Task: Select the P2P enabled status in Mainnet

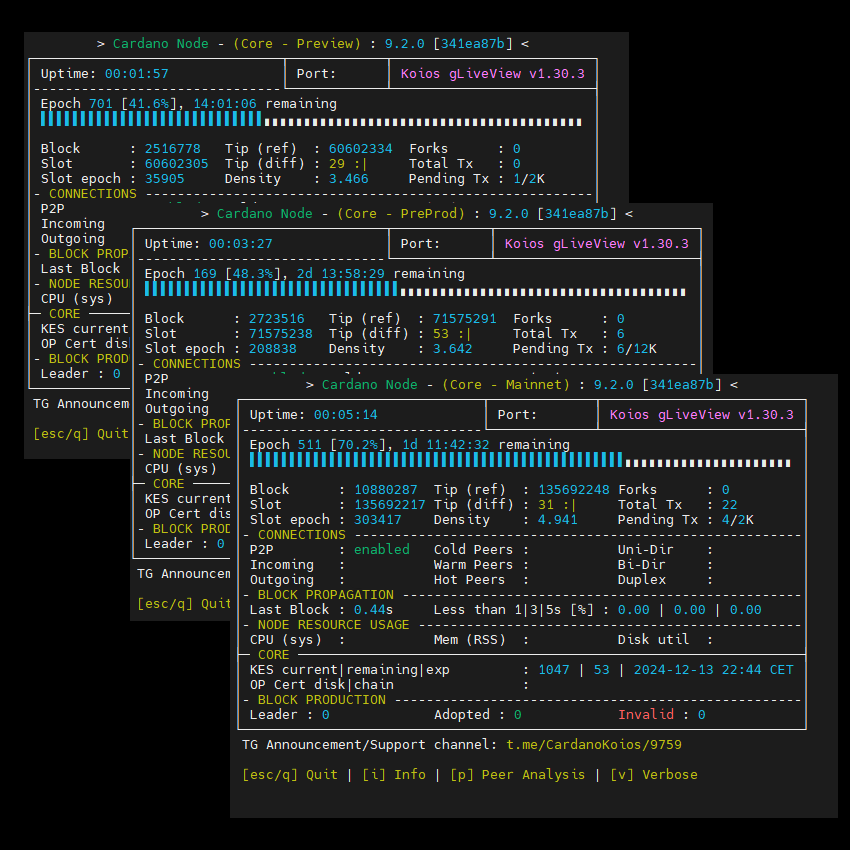Action: pos(382,550)
